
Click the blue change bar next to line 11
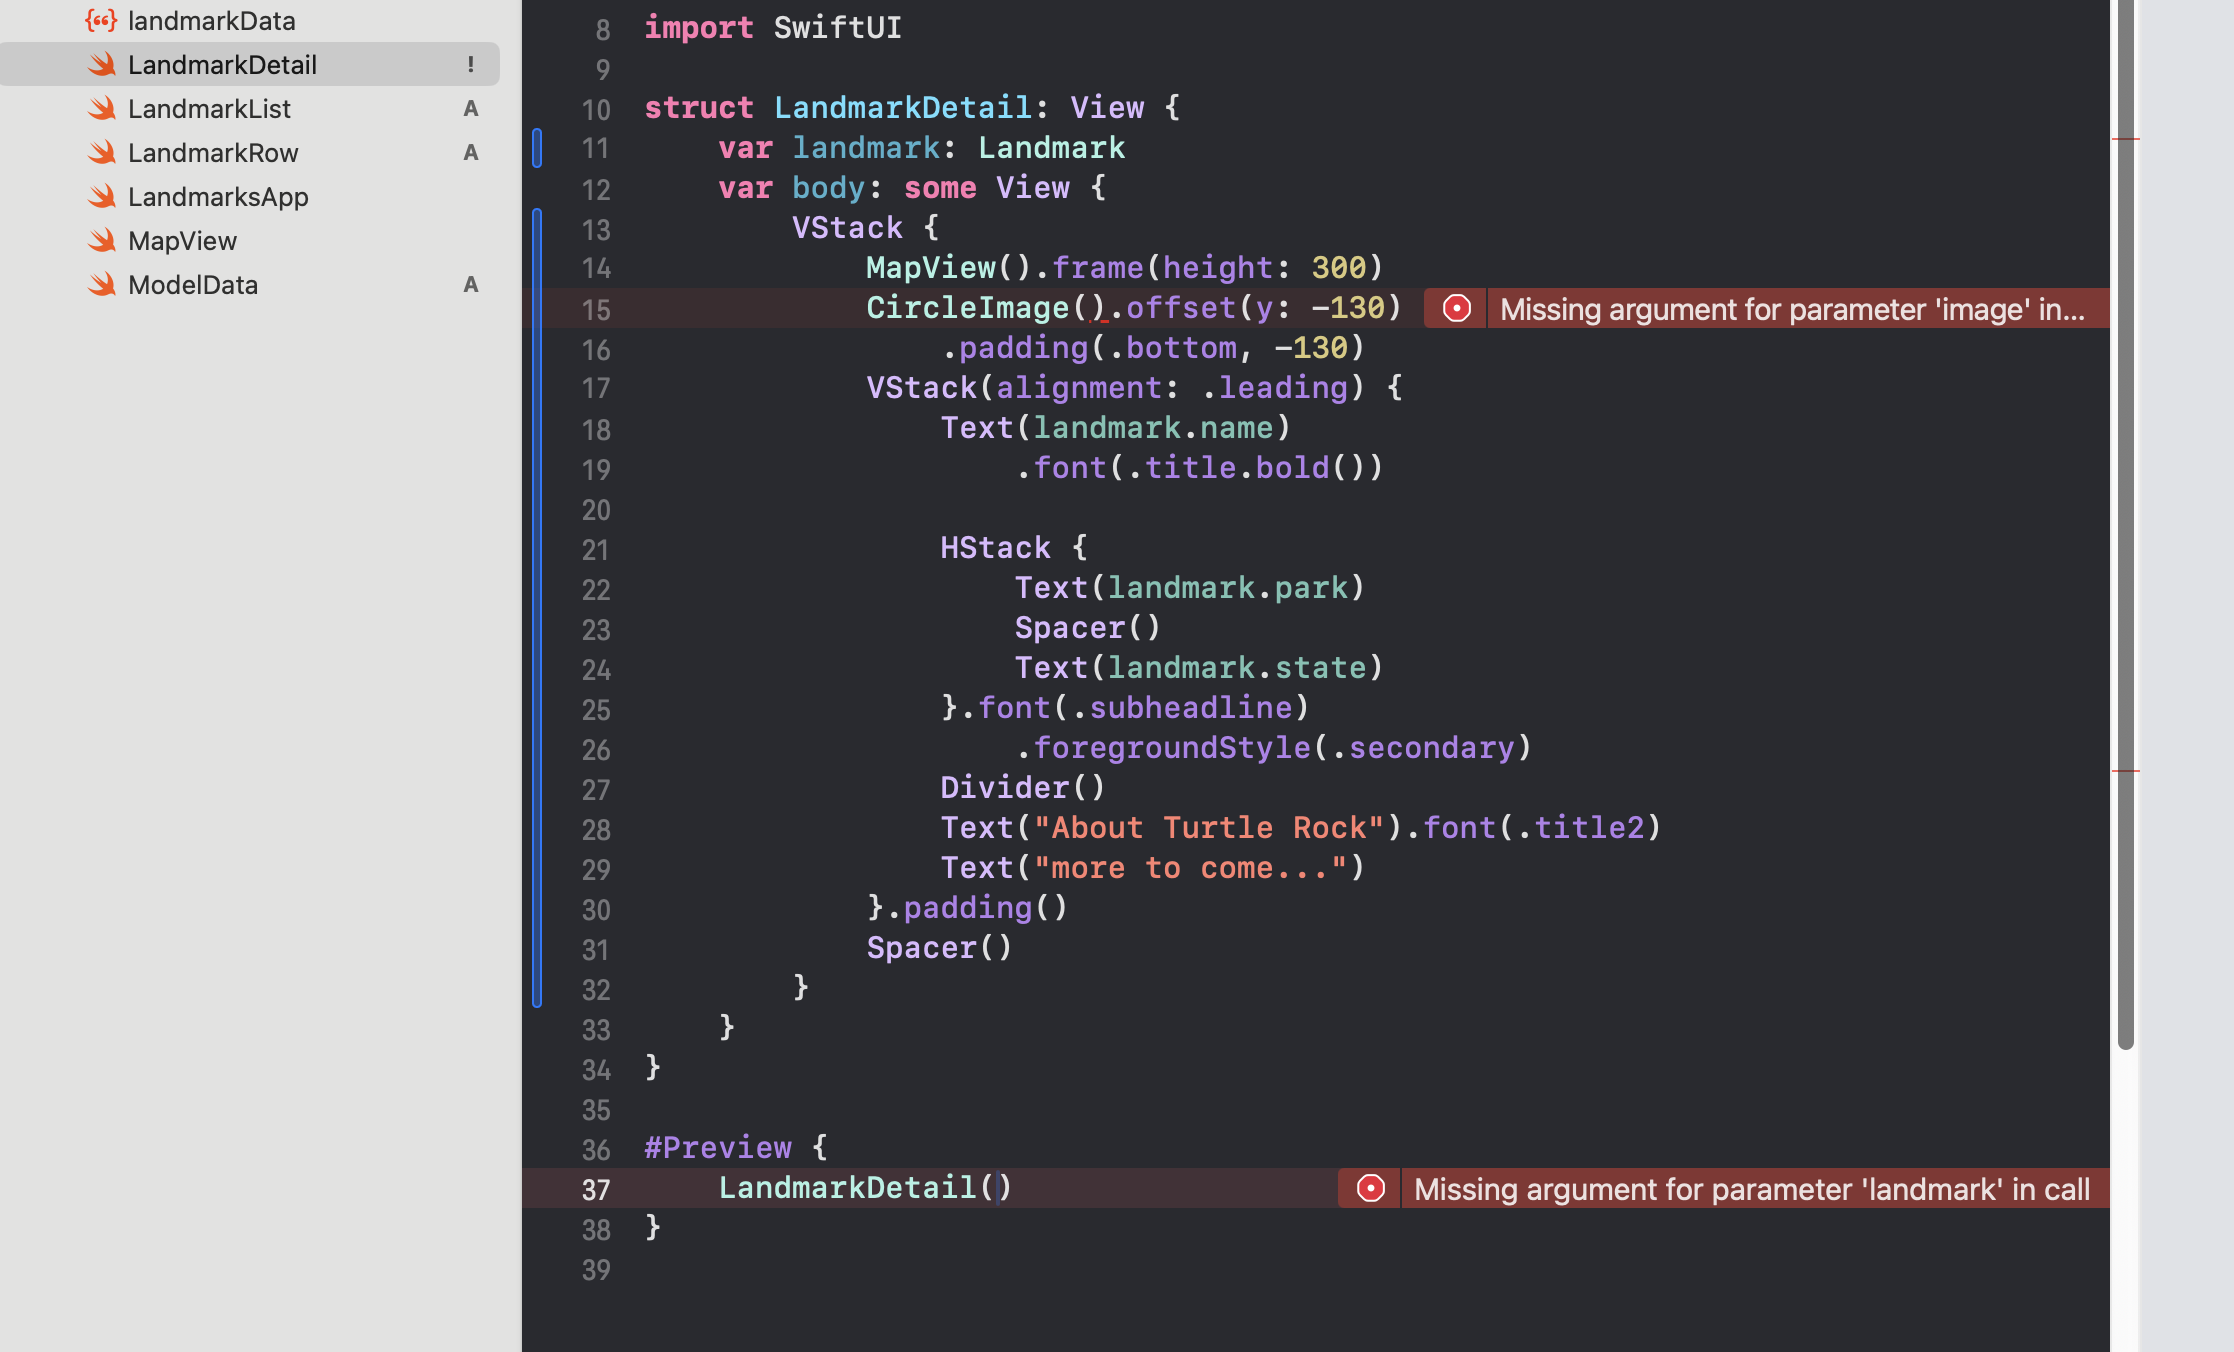click(x=537, y=148)
